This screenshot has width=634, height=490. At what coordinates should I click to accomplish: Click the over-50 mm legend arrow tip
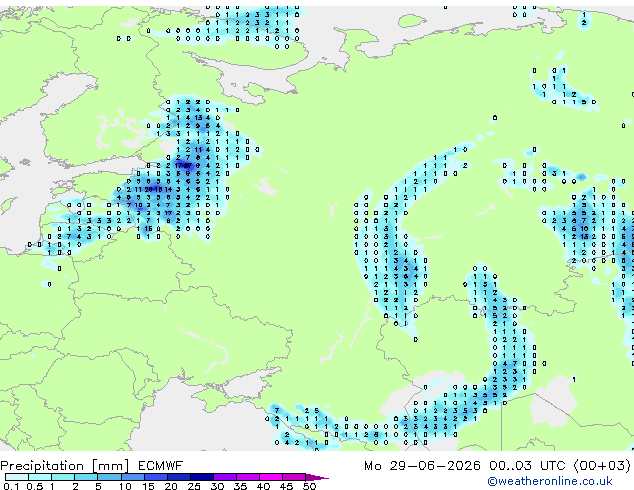[x=317, y=478]
